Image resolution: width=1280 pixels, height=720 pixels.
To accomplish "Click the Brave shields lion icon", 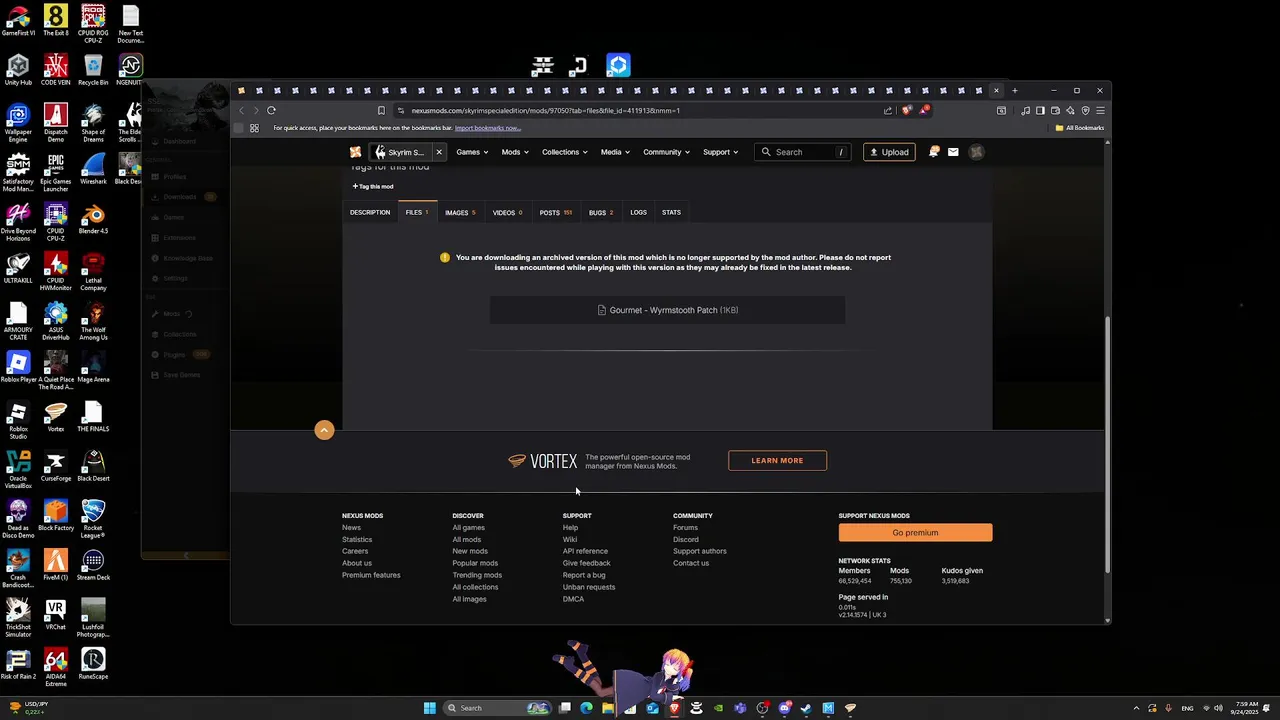I will pyautogui.click(x=907, y=110).
